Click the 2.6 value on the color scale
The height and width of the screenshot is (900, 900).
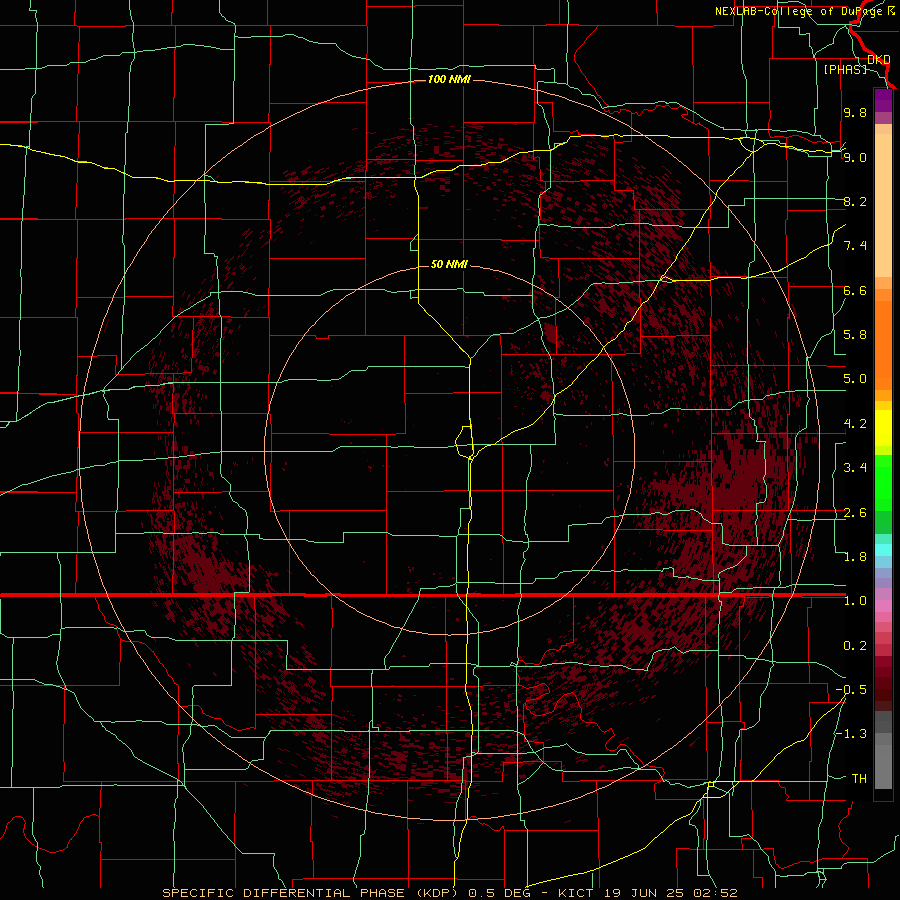[x=855, y=513]
